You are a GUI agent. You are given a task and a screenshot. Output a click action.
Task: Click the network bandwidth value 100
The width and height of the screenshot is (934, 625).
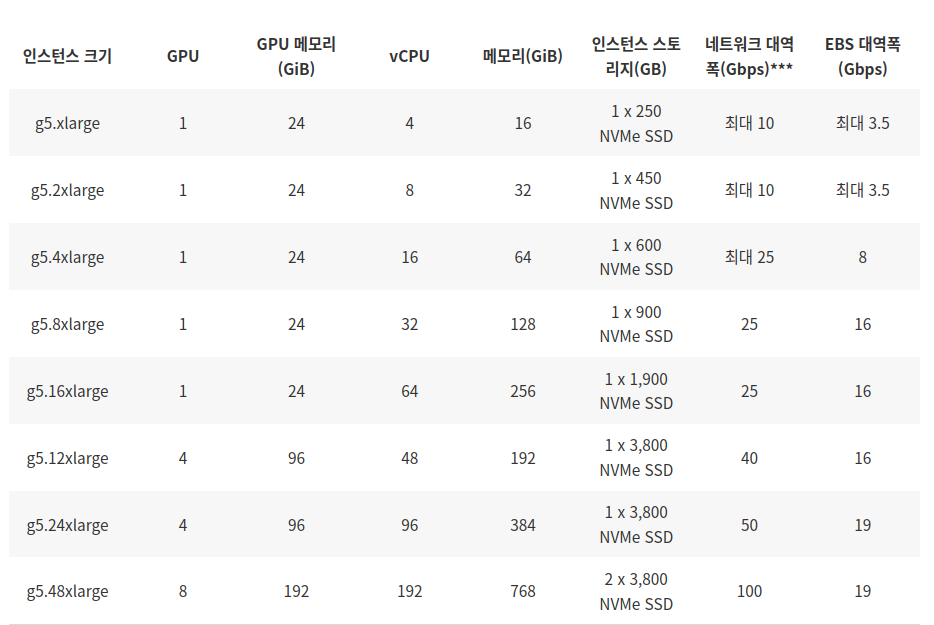coord(749,591)
